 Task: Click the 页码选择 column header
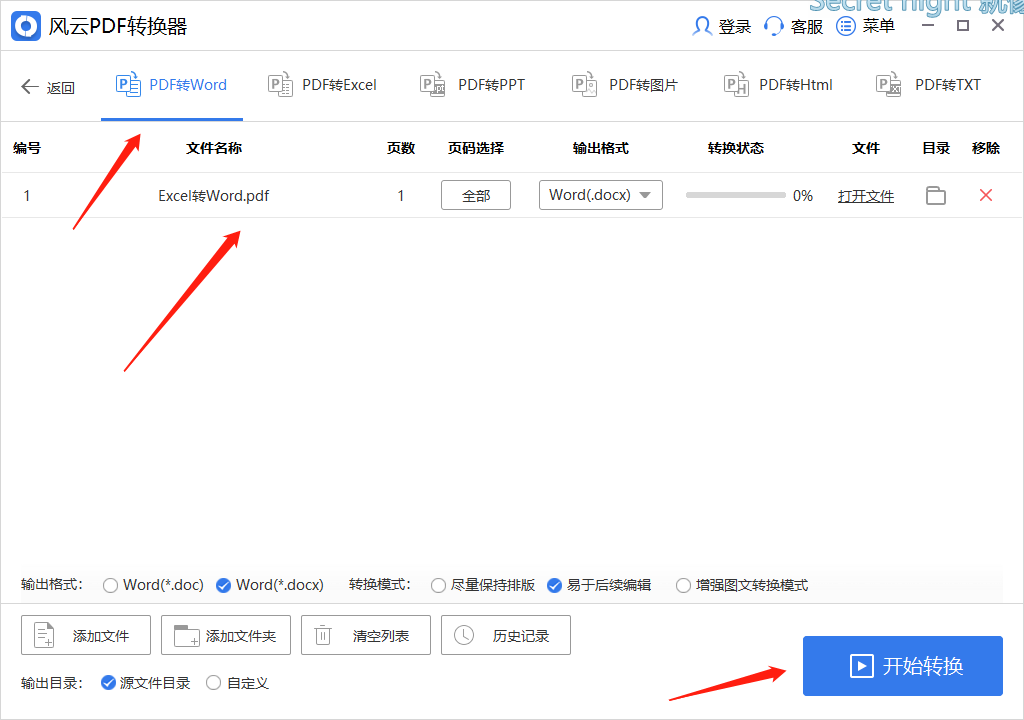475,148
